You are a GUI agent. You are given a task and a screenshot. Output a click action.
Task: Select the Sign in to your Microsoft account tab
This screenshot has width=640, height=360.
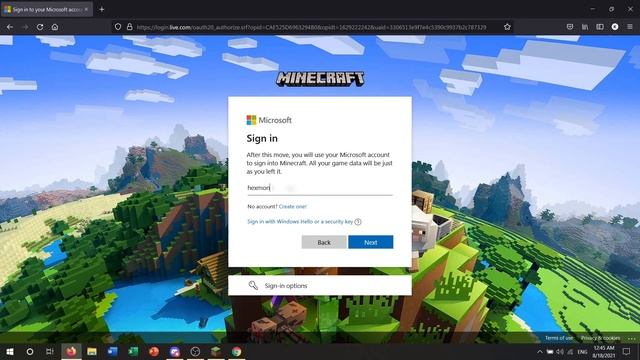[x=47, y=9]
